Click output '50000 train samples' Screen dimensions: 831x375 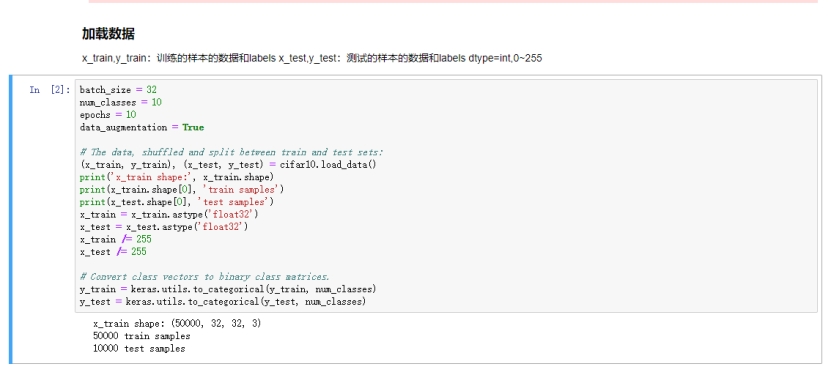[x=142, y=336]
